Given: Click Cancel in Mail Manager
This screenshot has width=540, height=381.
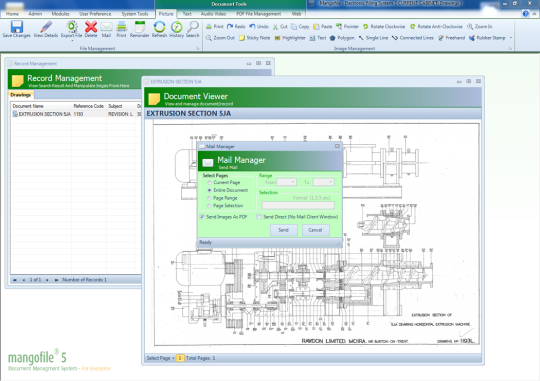Looking at the screenshot, I should pyautogui.click(x=315, y=230).
